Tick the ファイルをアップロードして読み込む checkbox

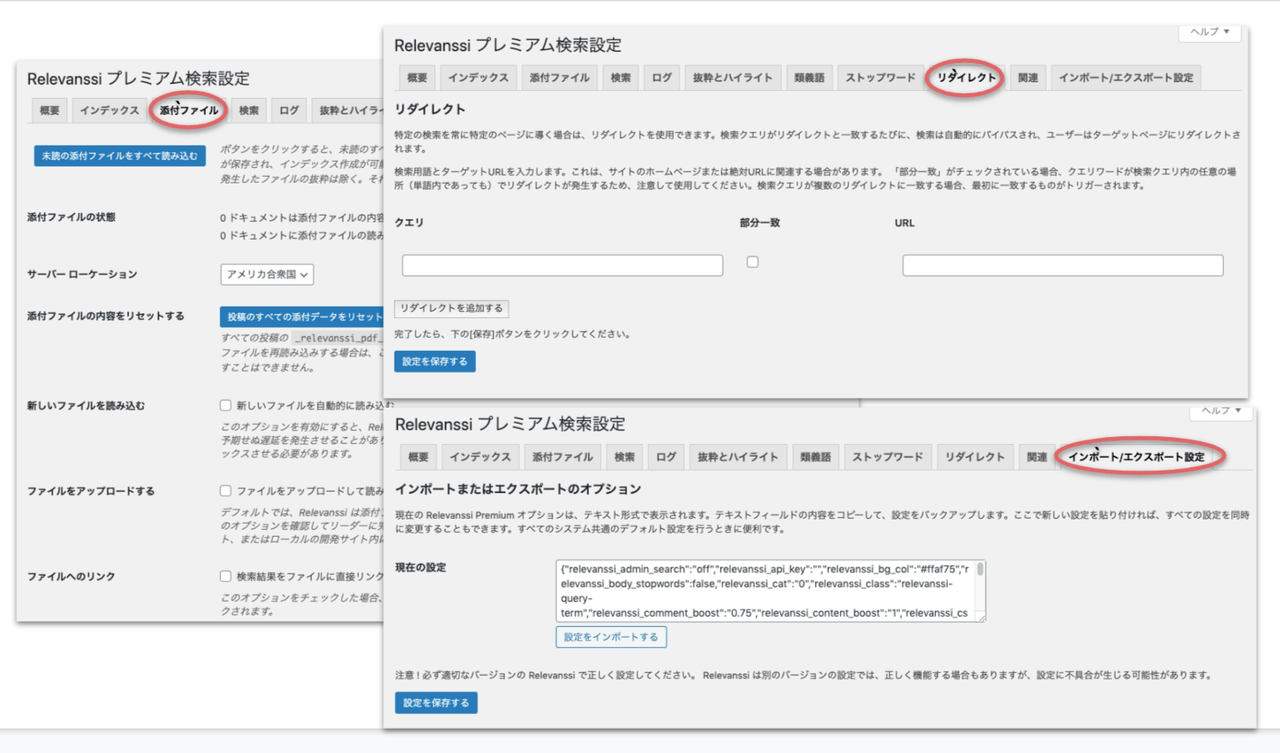tap(226, 491)
